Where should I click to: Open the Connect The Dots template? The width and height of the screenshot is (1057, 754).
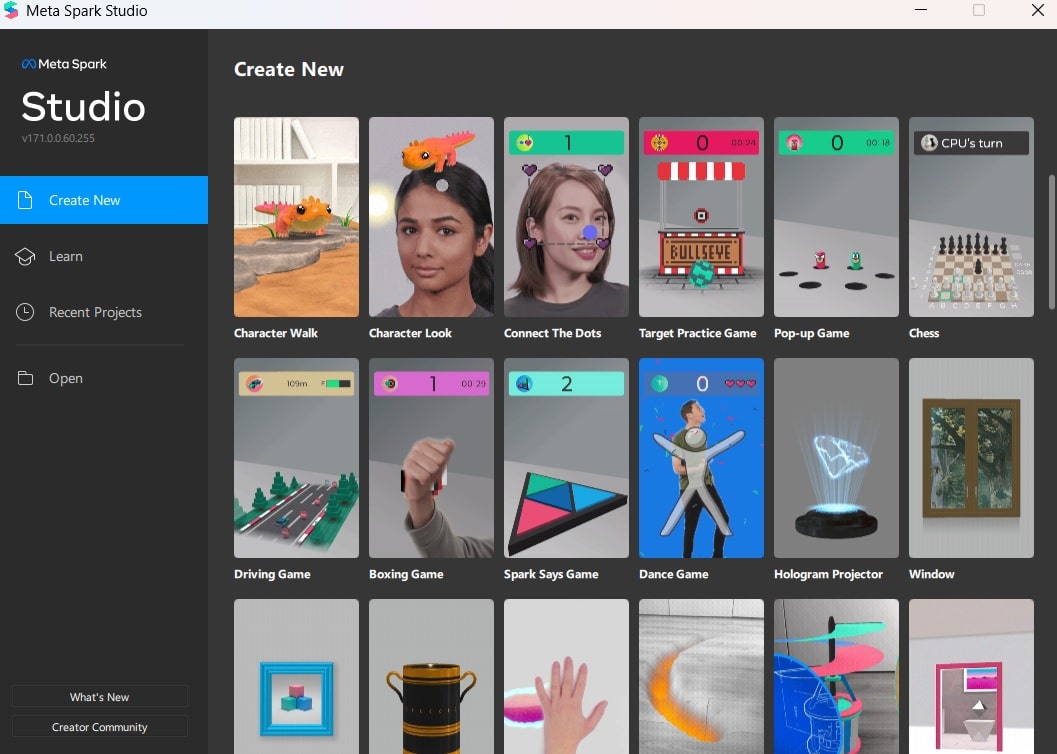566,217
